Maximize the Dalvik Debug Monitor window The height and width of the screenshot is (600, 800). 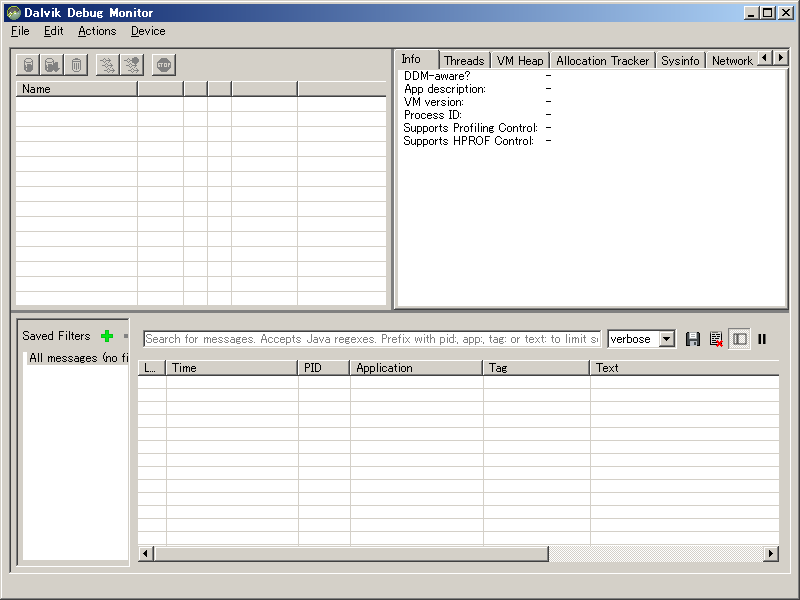pos(768,13)
